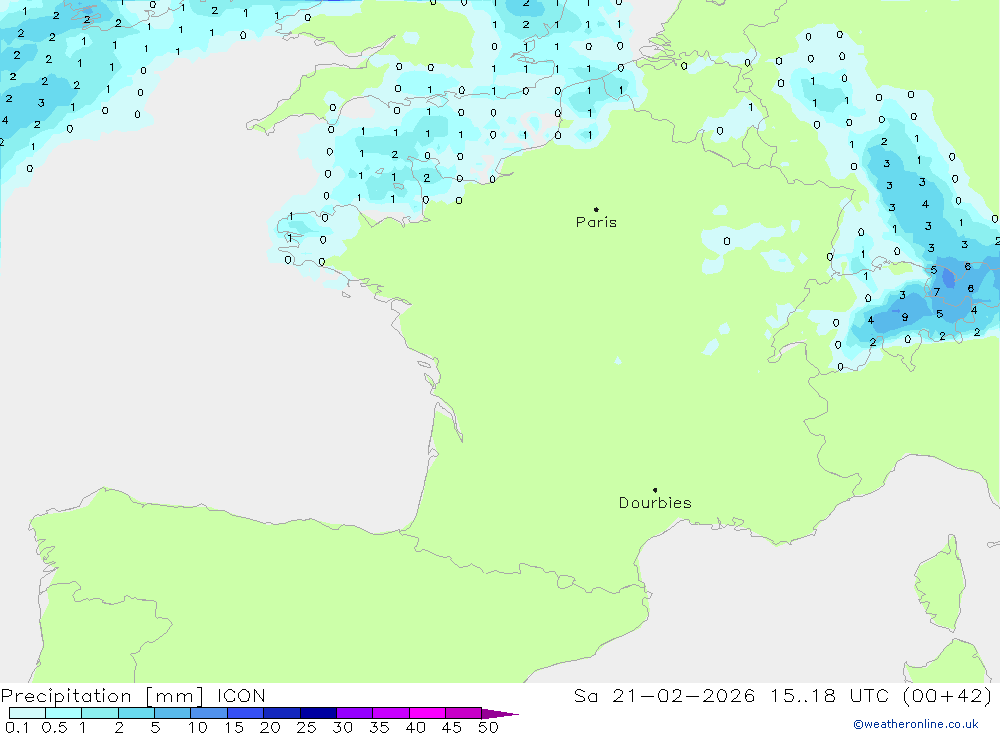Click the island of Corsica on the map
This screenshot has width=1000, height=733.
coord(939,584)
